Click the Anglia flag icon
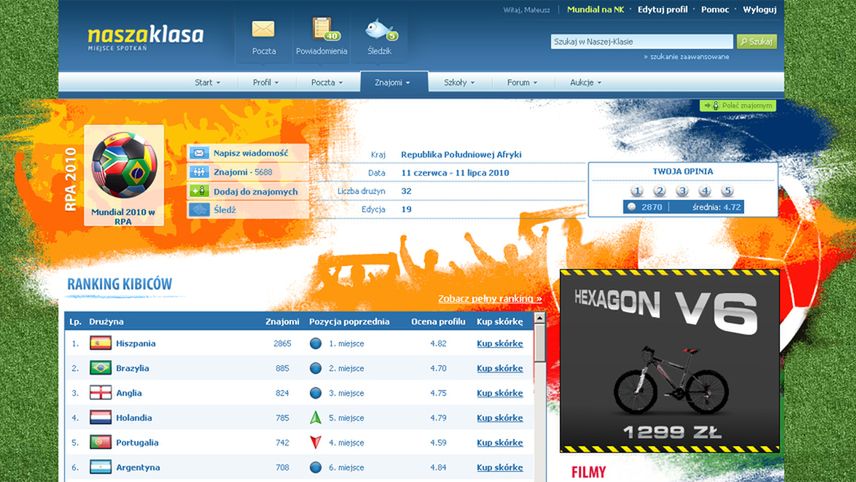The width and height of the screenshot is (856, 482). coord(100,392)
